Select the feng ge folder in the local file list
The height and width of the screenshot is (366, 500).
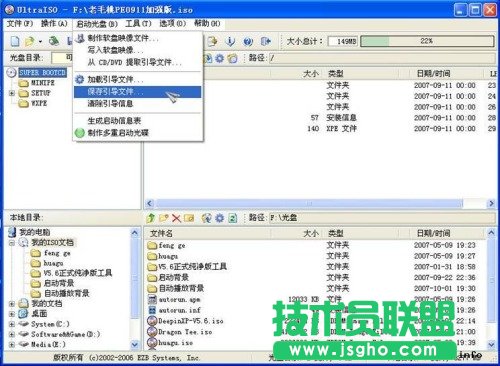click(x=172, y=246)
